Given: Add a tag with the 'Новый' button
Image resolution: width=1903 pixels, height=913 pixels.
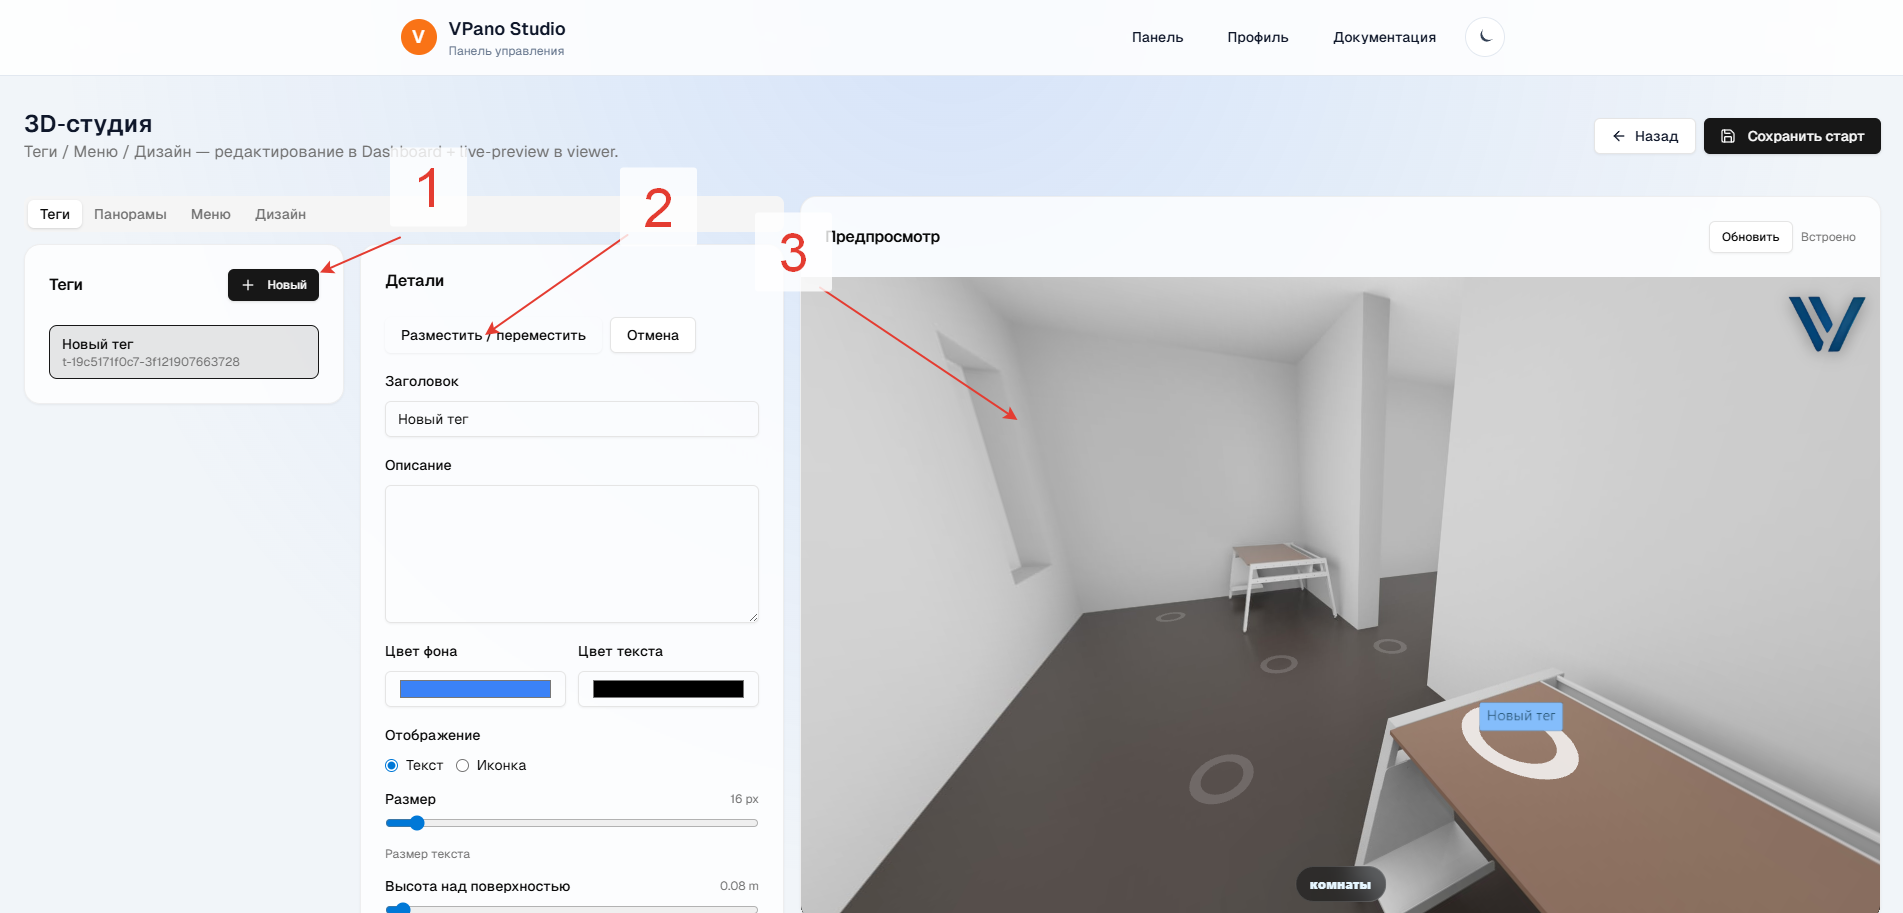Looking at the screenshot, I should coord(273,285).
